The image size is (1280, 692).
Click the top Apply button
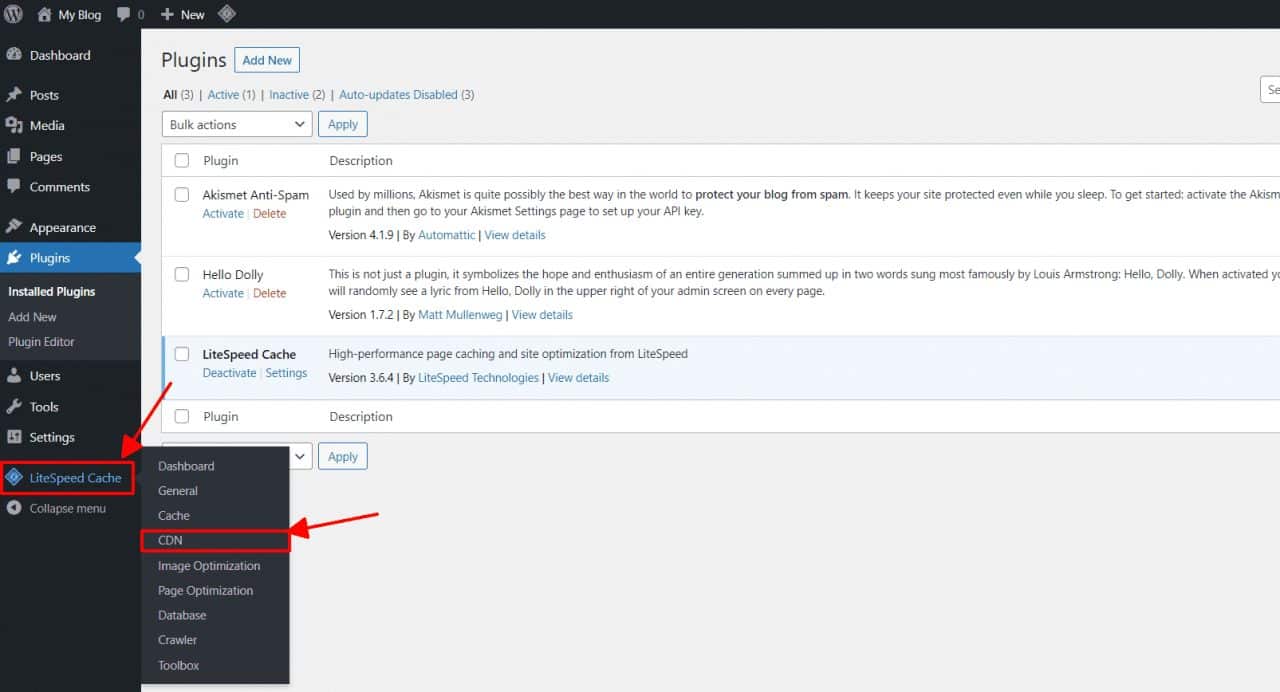pos(343,124)
